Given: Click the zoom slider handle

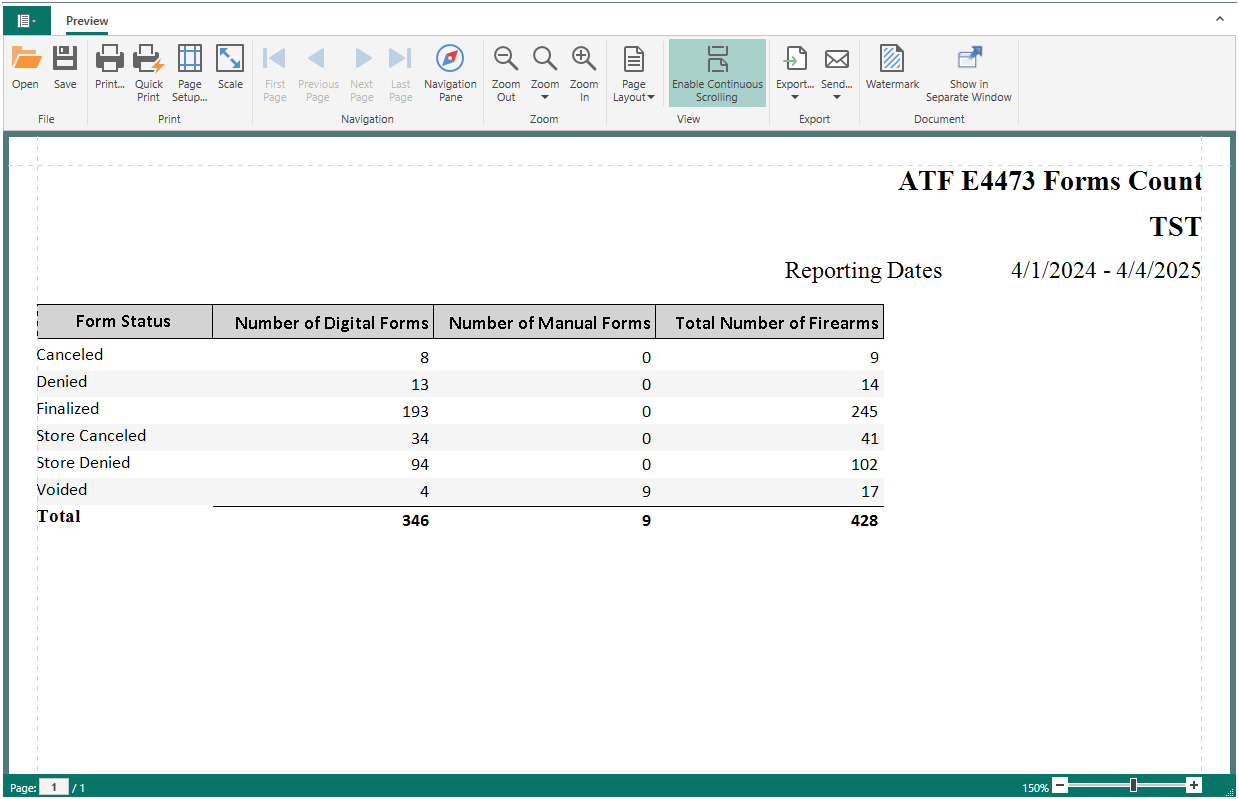Looking at the screenshot, I should click(1133, 786).
